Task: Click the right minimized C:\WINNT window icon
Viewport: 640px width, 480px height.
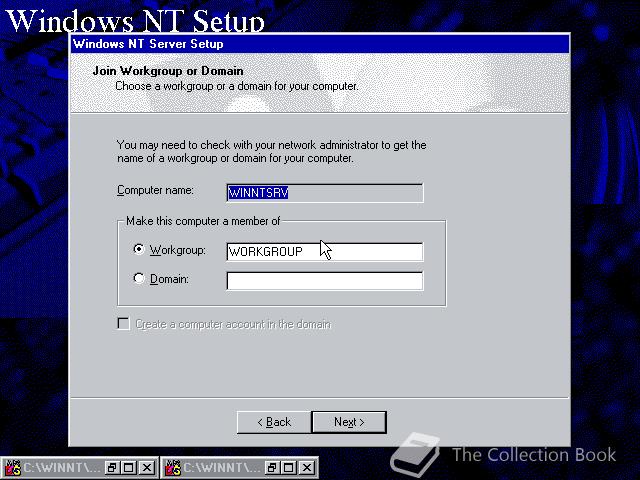Action: pyautogui.click(x=173, y=468)
